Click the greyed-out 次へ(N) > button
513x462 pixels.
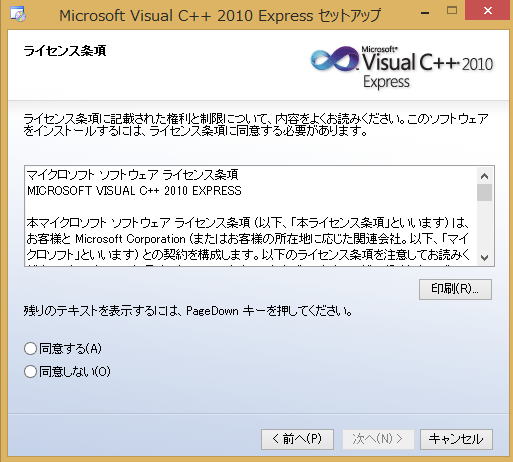(378, 439)
